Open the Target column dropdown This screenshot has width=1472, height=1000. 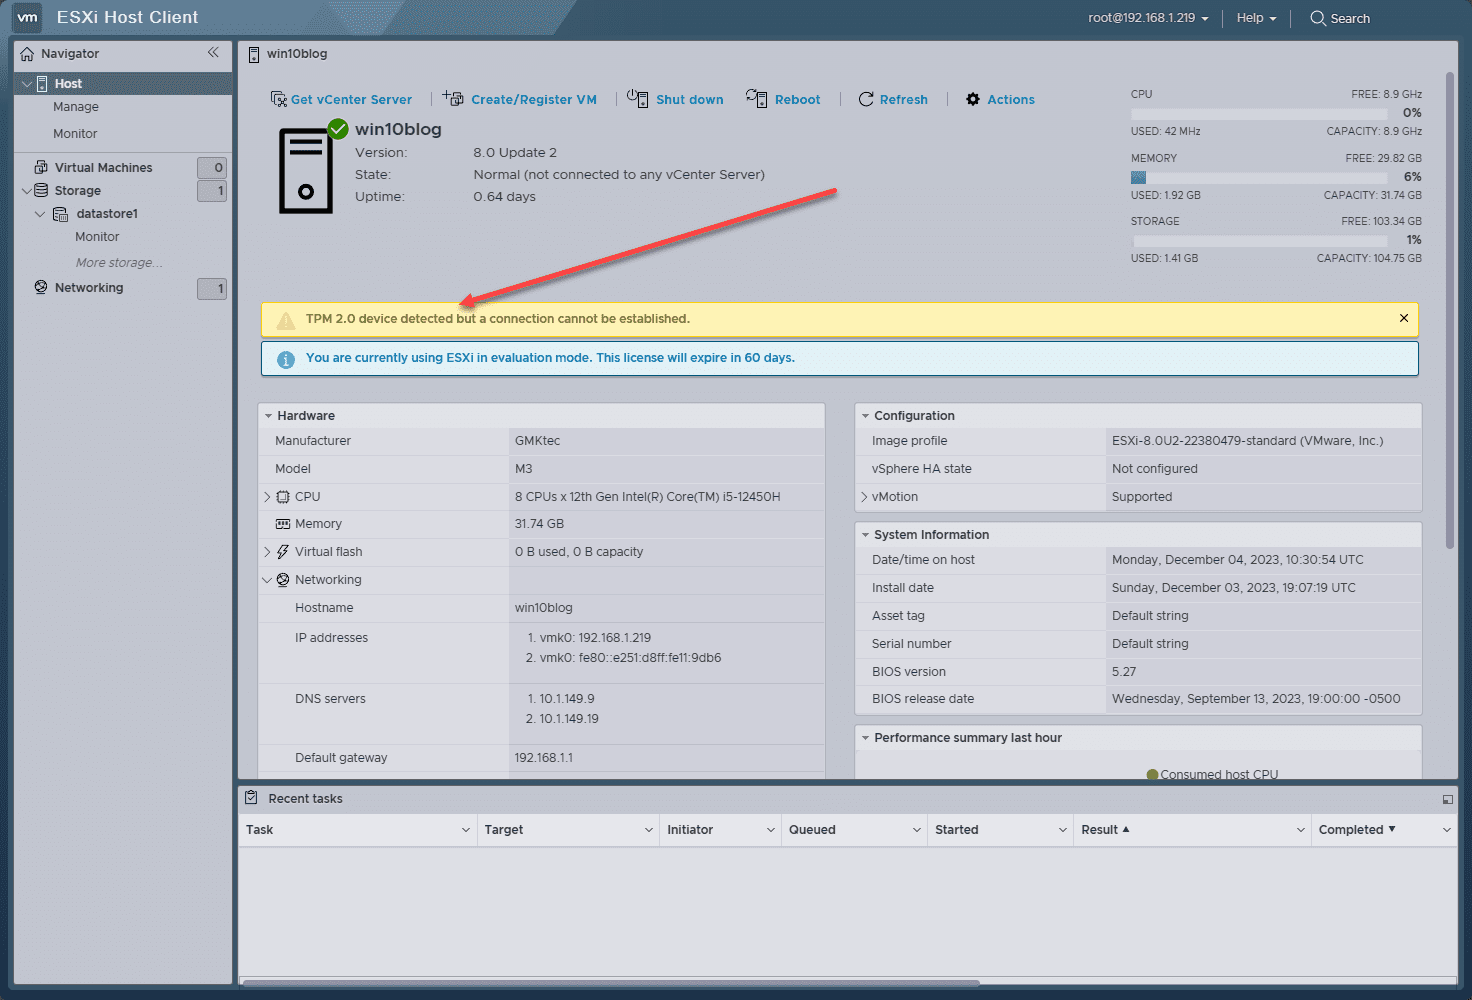coord(649,830)
